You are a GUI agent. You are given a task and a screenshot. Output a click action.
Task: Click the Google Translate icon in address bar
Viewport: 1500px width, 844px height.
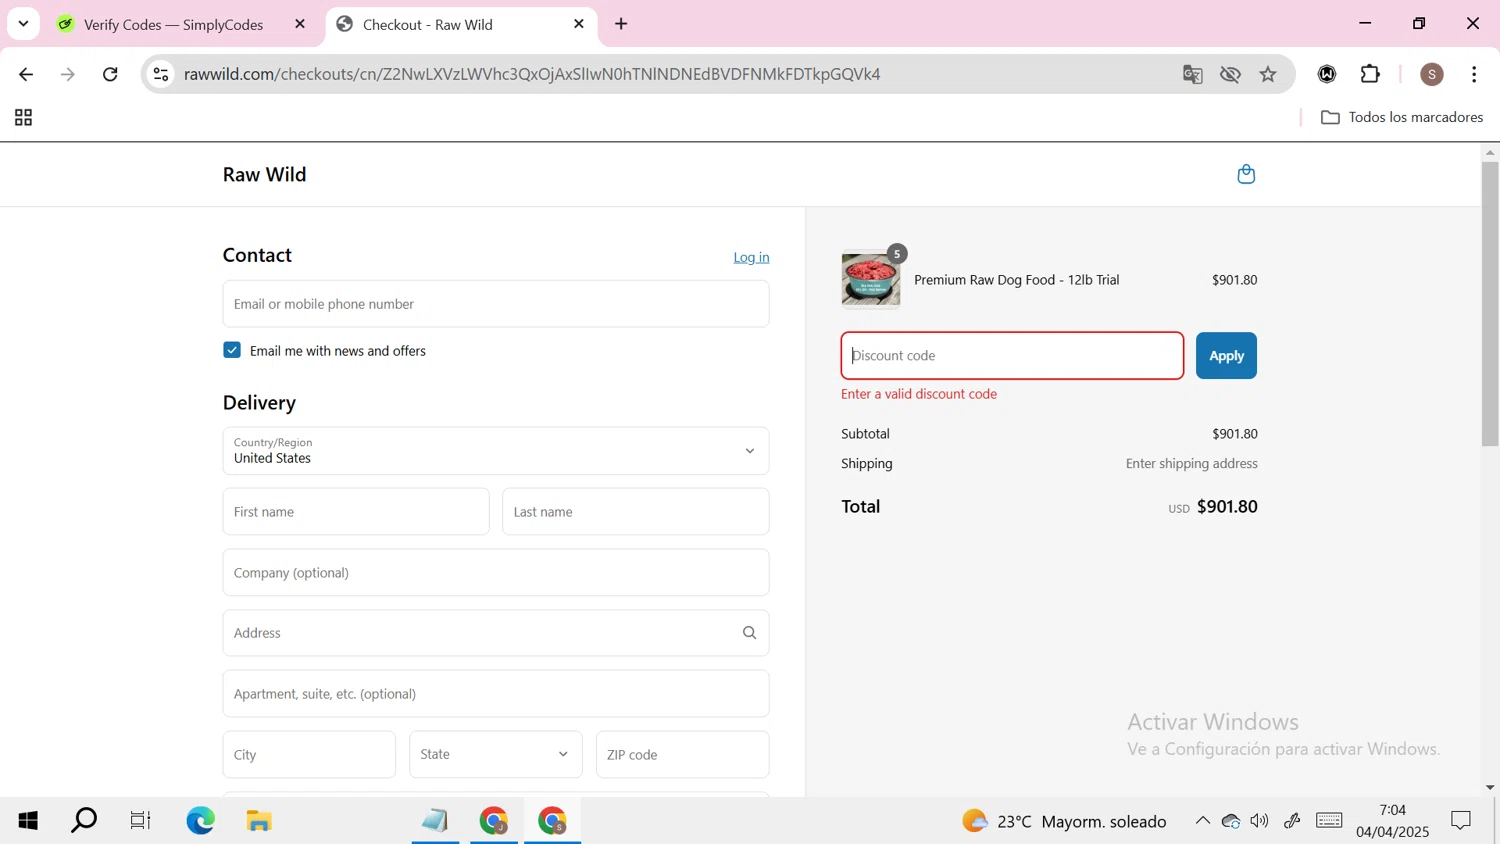[x=1192, y=74]
